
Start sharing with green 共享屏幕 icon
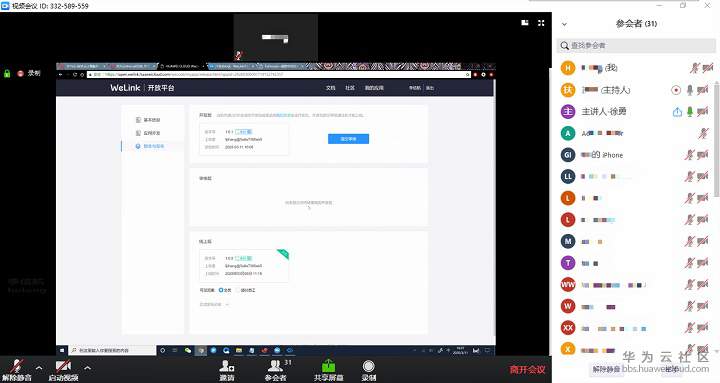click(328, 366)
